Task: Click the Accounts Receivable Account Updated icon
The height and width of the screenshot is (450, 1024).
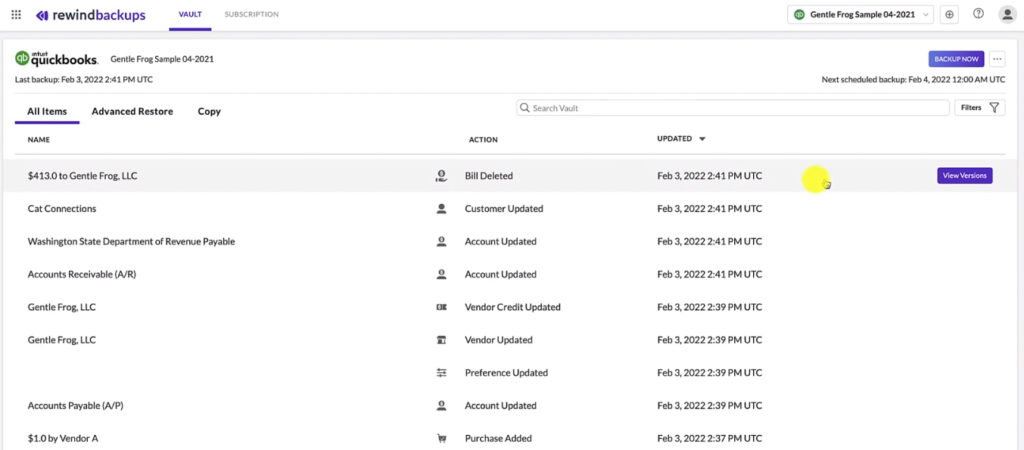Action: point(441,274)
